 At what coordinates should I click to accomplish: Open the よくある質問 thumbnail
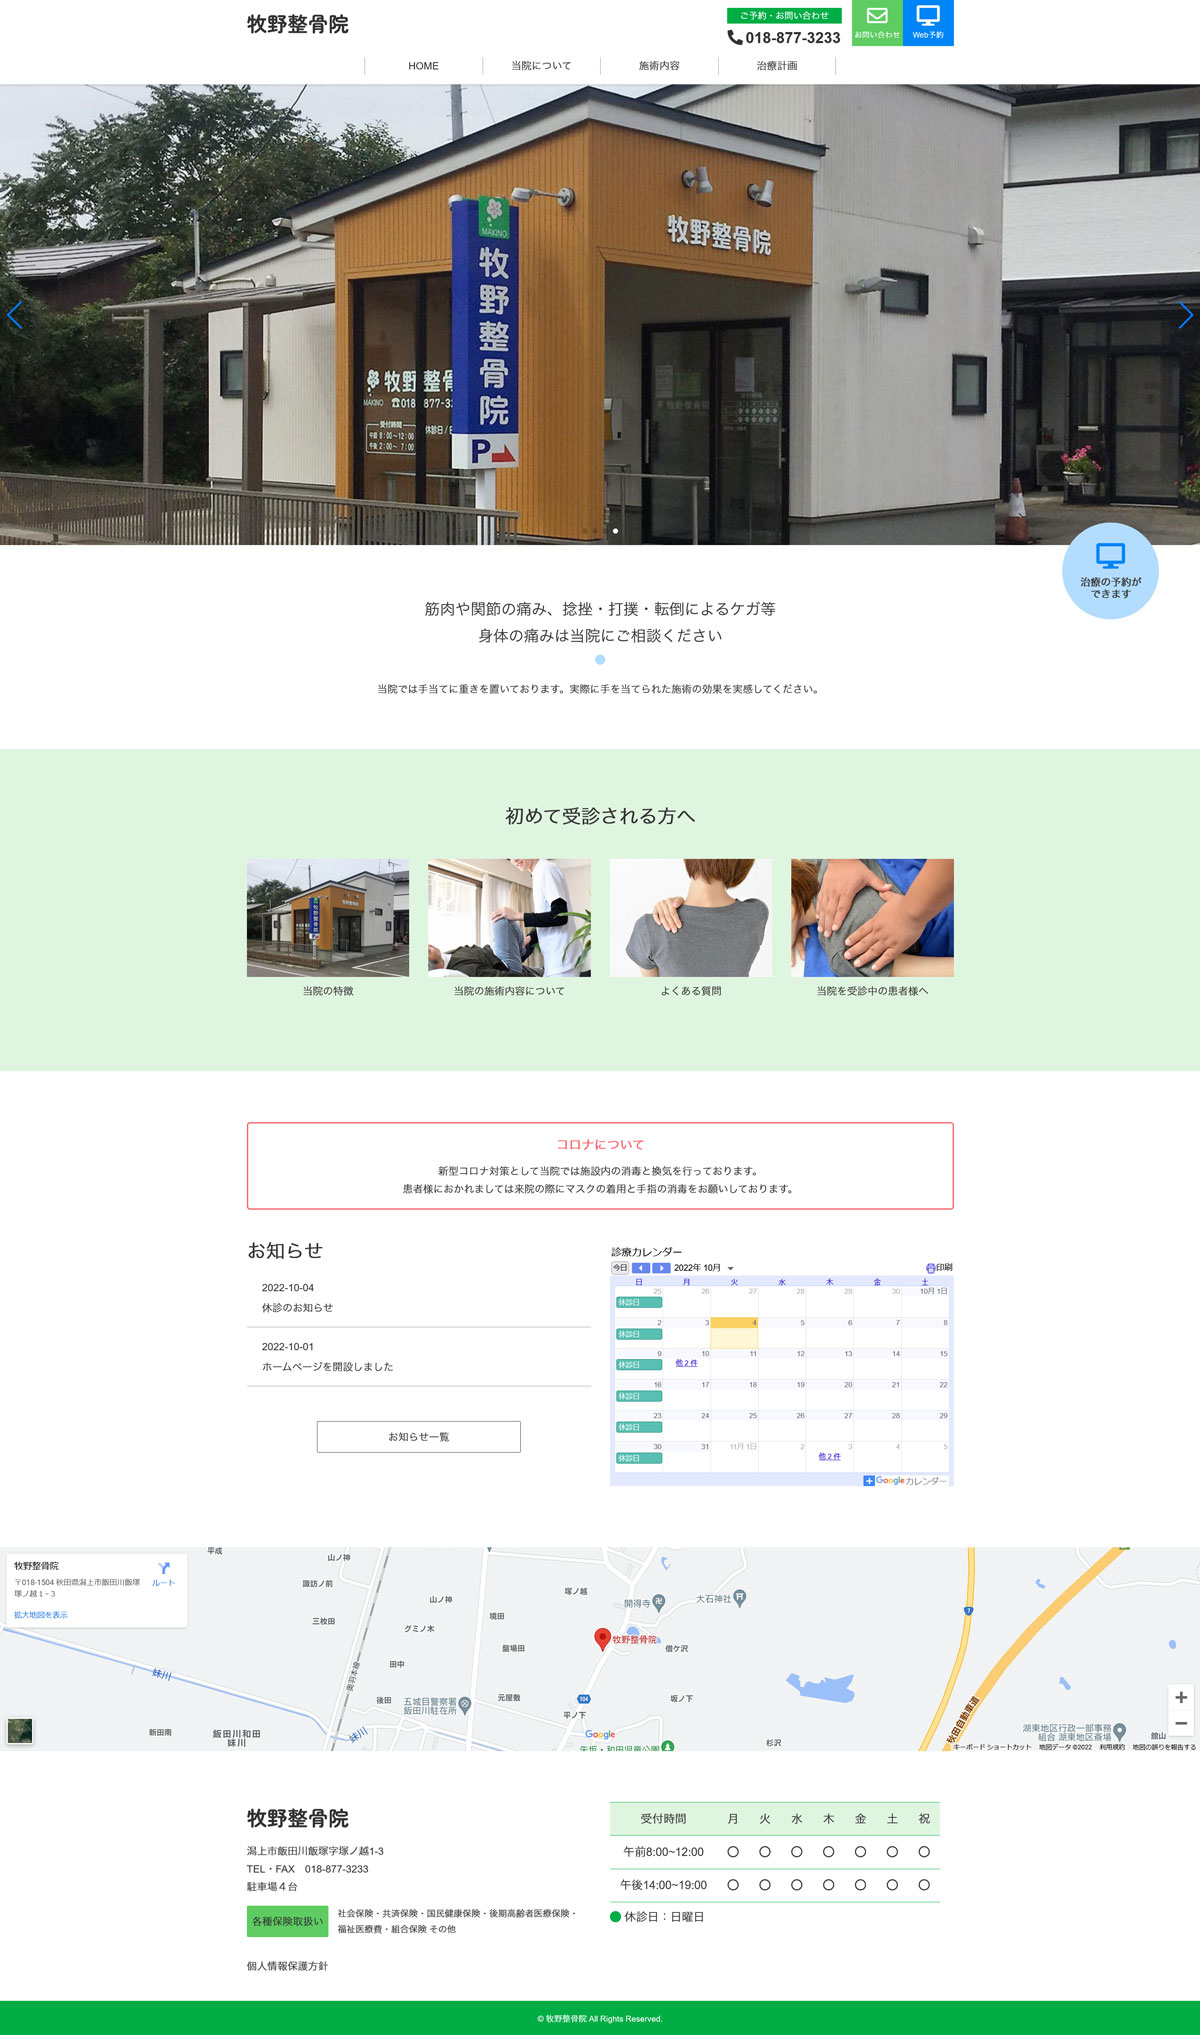pyautogui.click(x=691, y=918)
